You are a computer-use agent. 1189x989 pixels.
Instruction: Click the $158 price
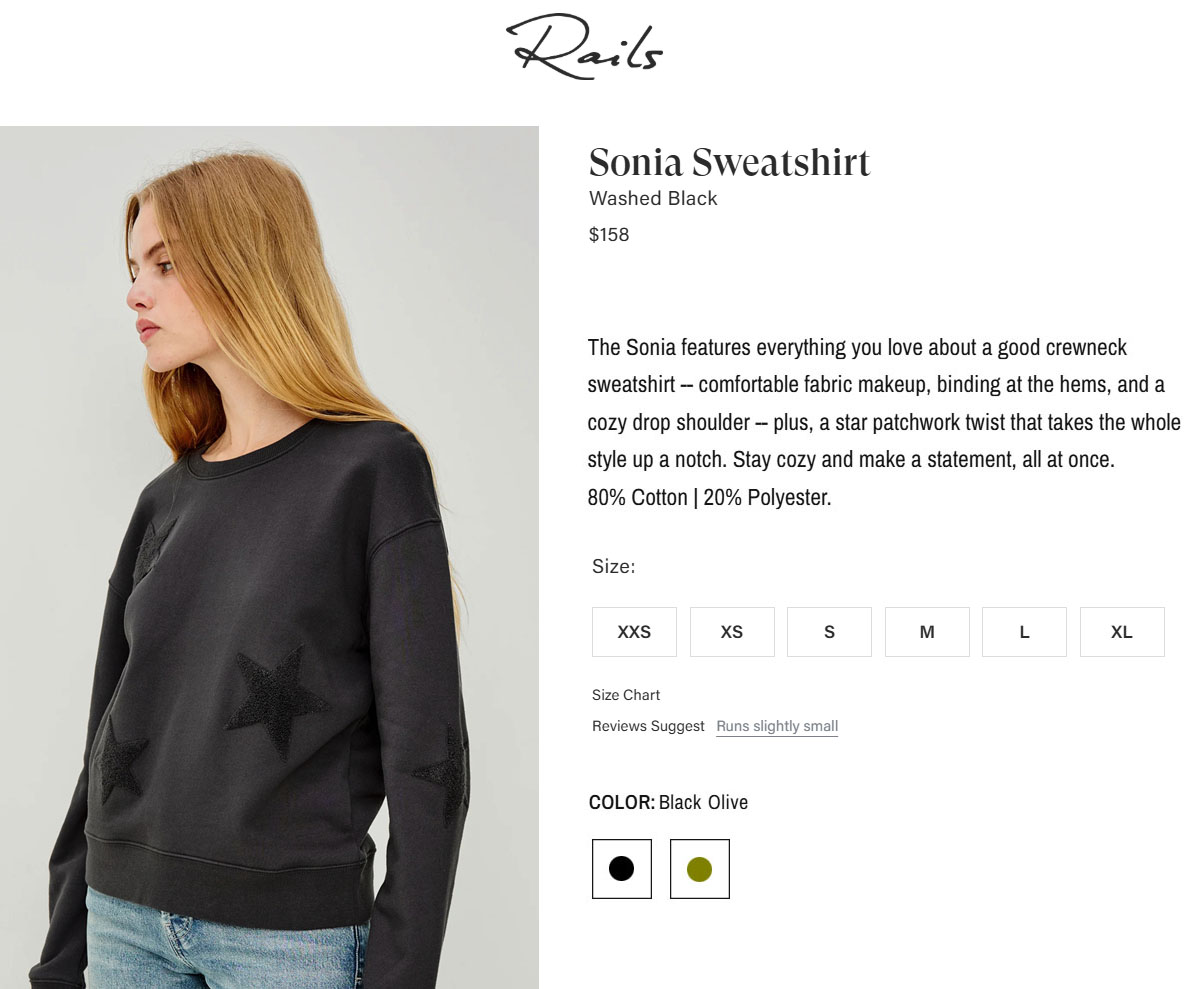click(x=609, y=234)
